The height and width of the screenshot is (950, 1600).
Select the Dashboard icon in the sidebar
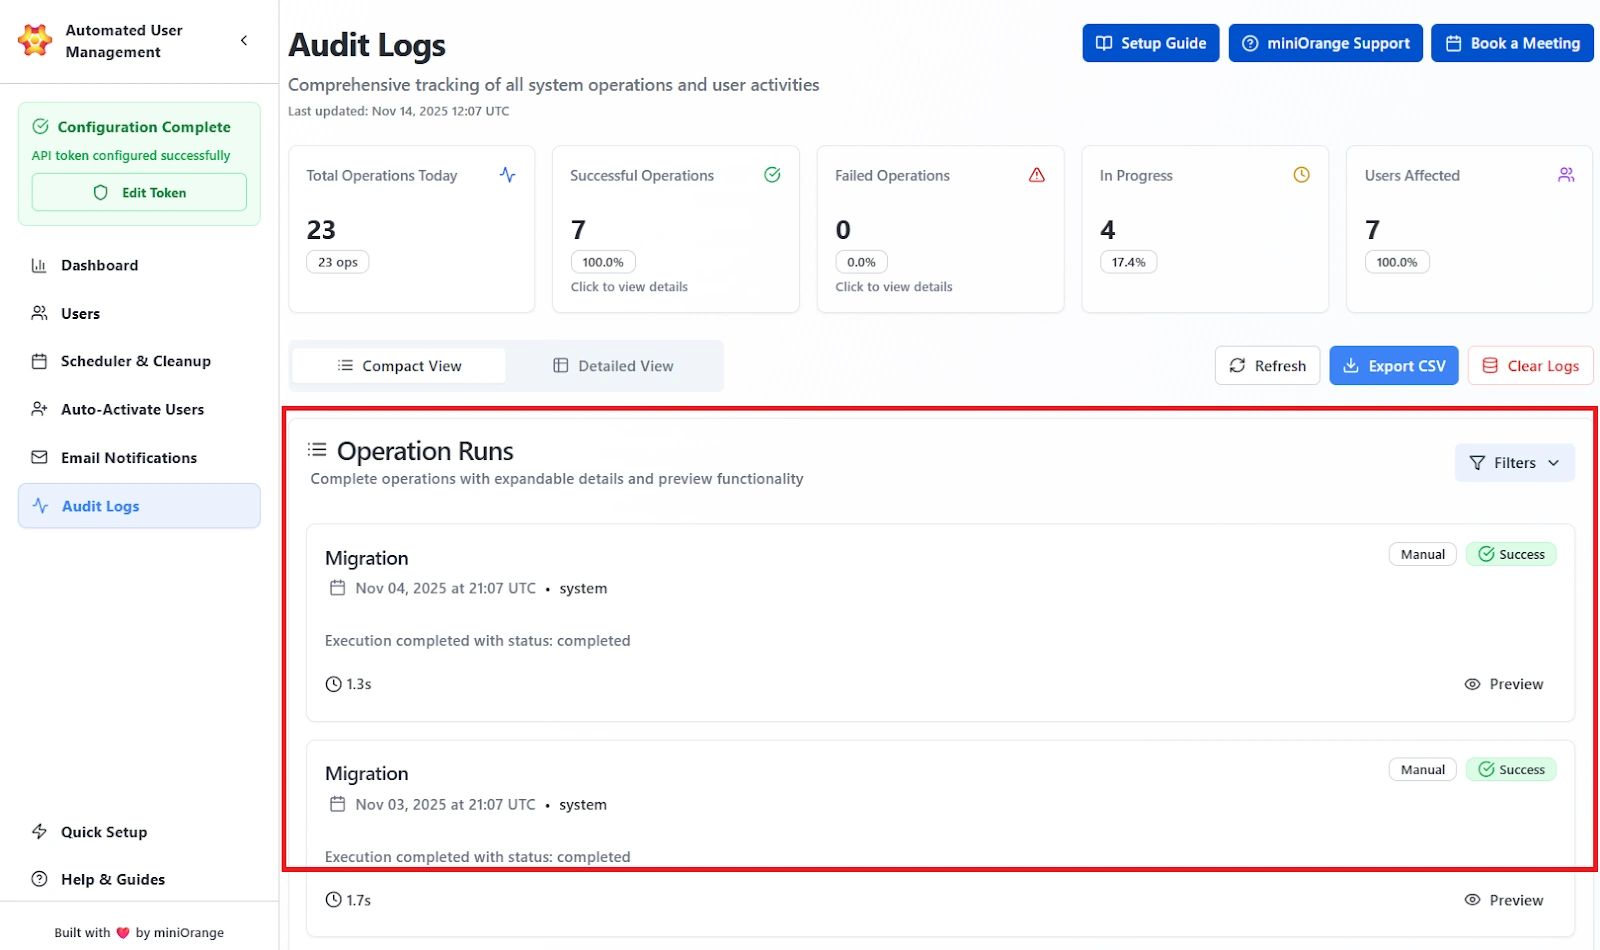coord(40,265)
